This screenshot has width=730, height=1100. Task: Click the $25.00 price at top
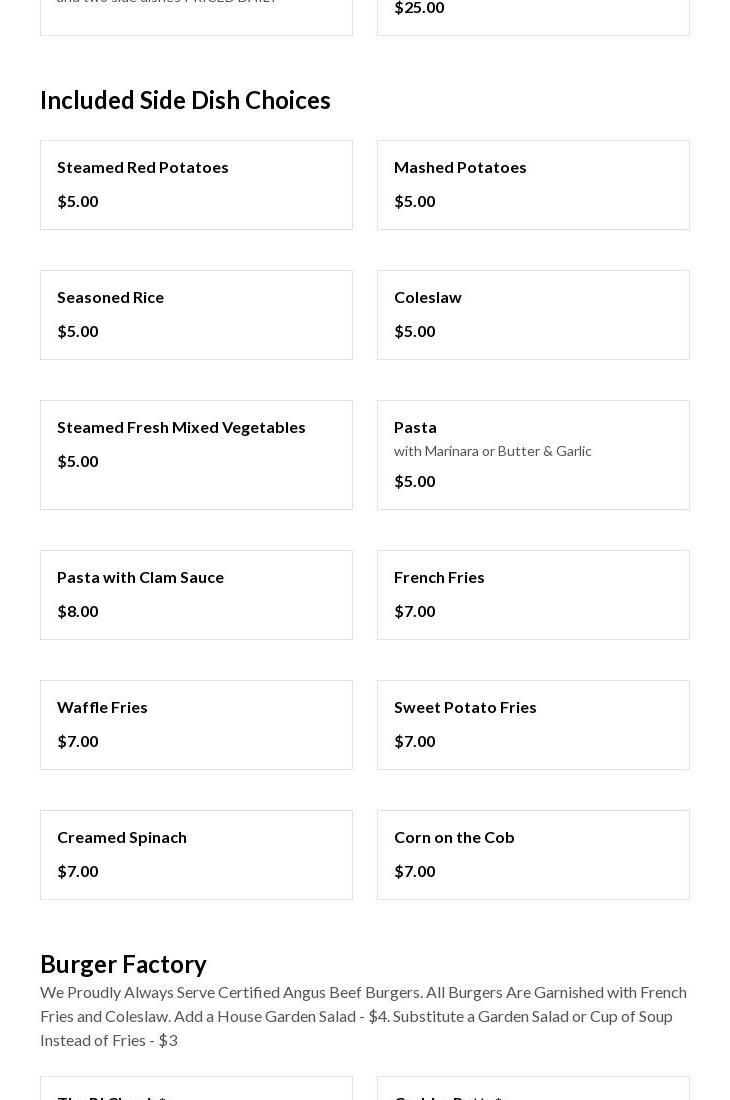click(x=419, y=8)
